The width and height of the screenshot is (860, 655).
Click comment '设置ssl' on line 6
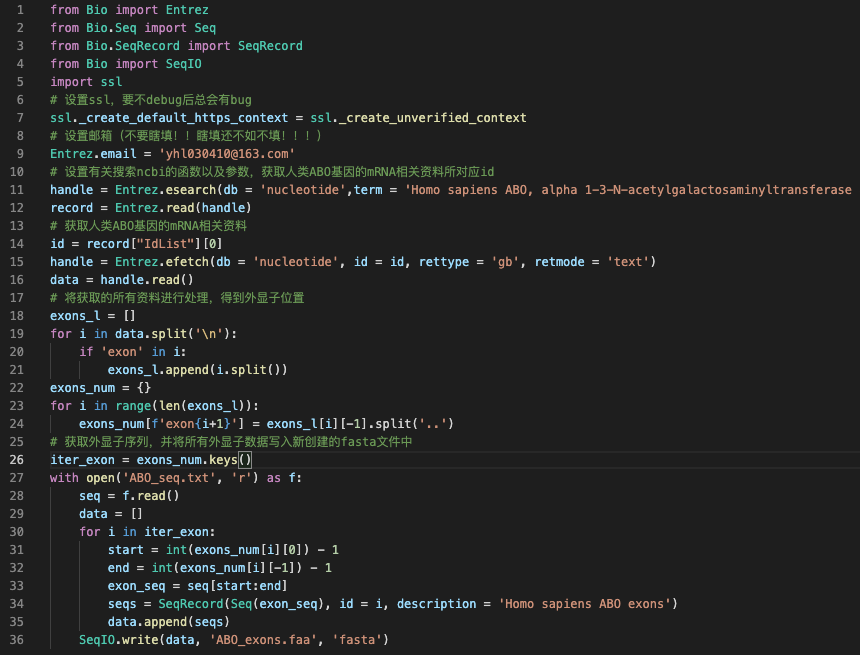click(x=151, y=100)
